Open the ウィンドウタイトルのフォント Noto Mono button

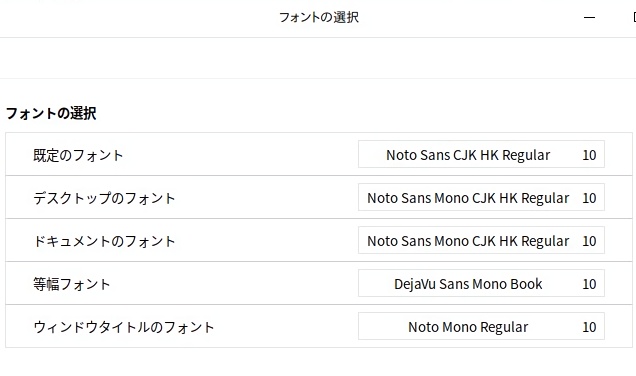(481, 326)
